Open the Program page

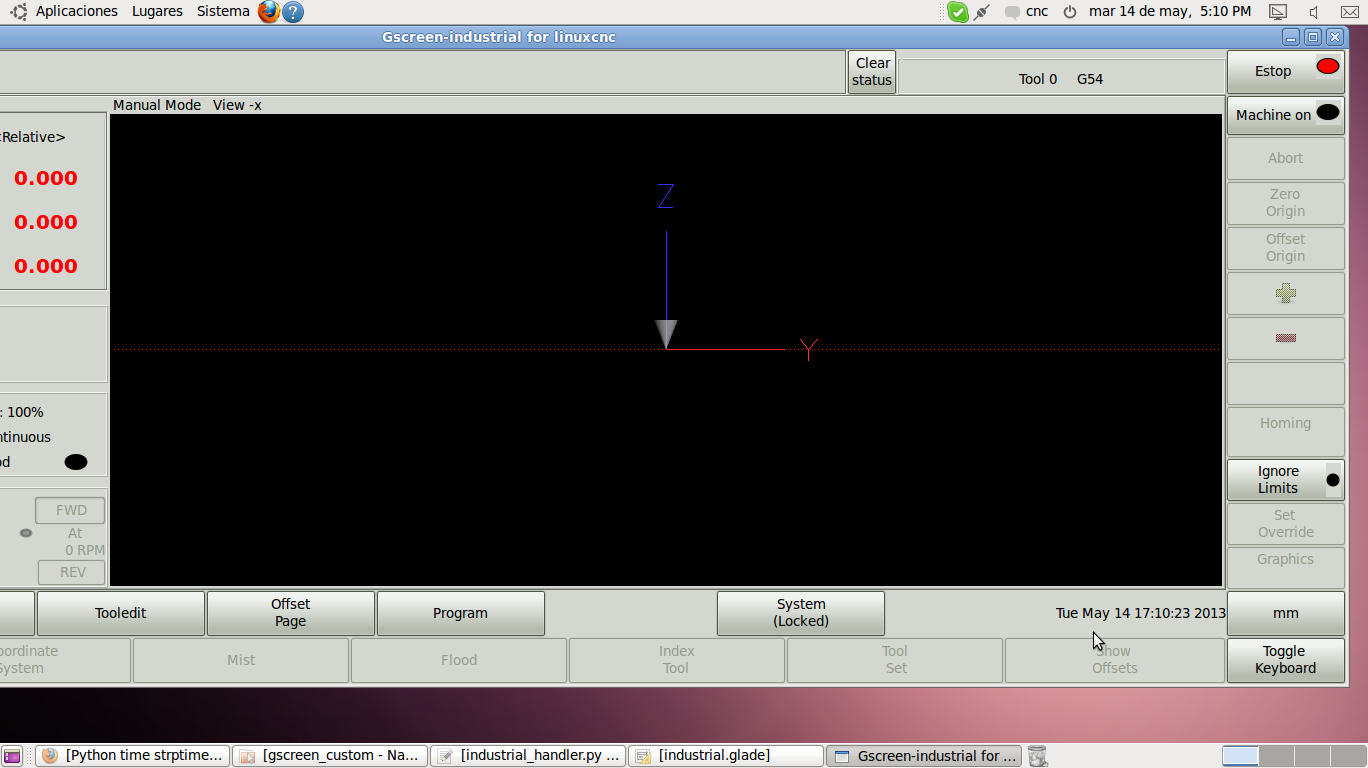(461, 613)
